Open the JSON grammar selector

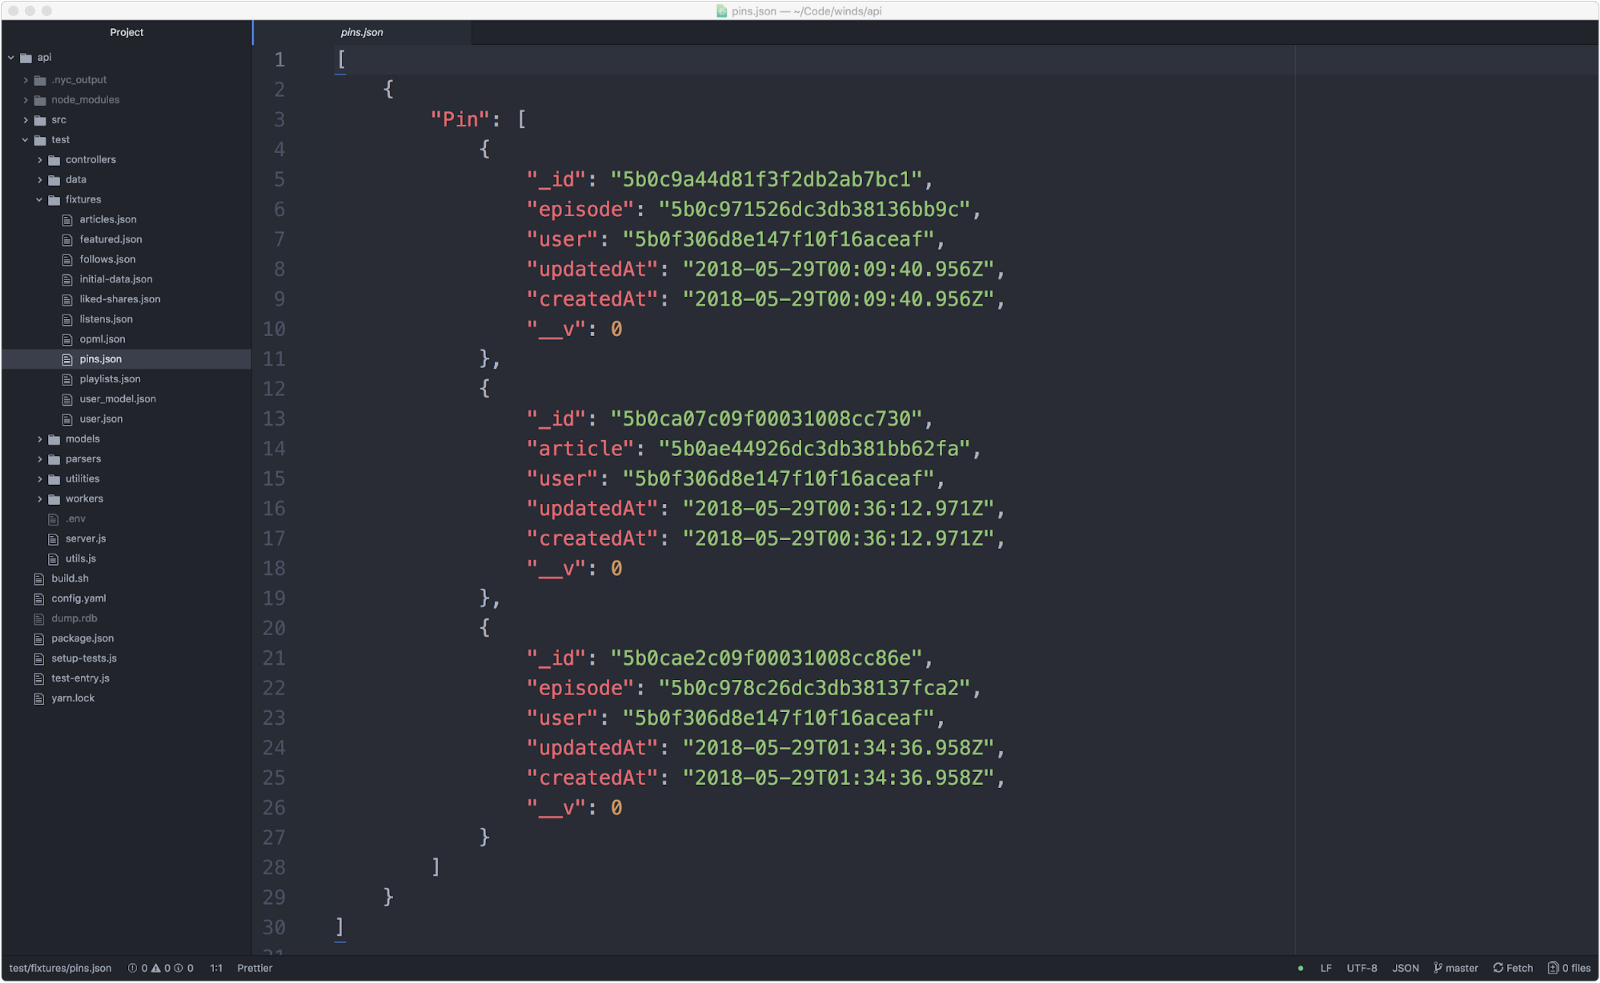(x=1405, y=968)
